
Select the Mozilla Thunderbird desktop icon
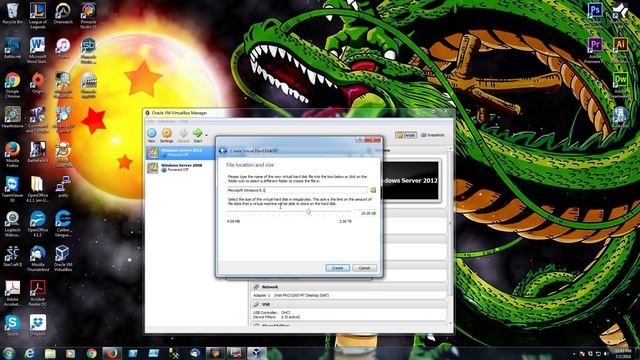click(x=38, y=258)
